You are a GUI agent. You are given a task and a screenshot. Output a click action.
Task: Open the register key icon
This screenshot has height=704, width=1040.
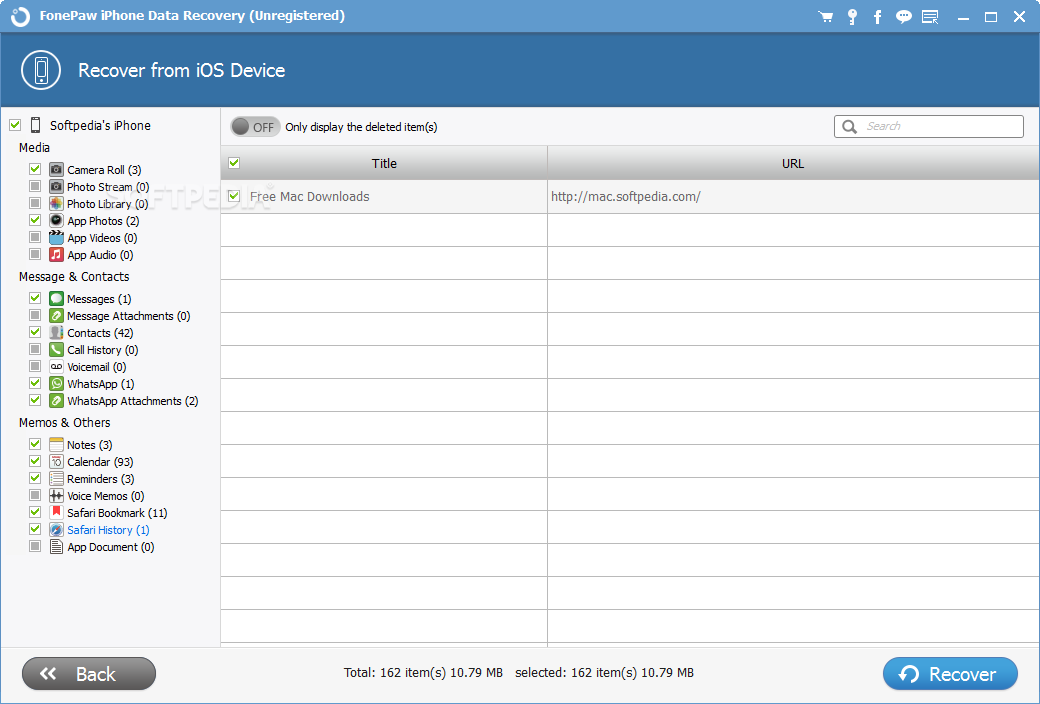[852, 17]
